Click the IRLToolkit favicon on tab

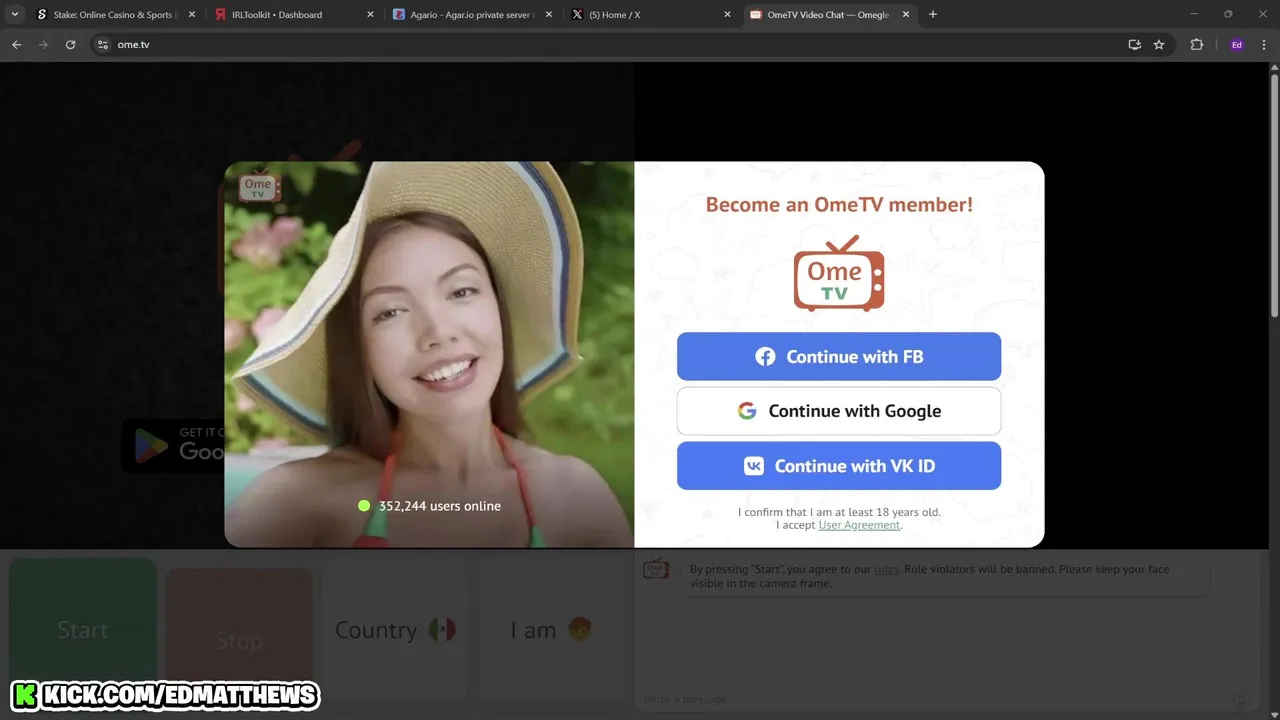[220, 15]
